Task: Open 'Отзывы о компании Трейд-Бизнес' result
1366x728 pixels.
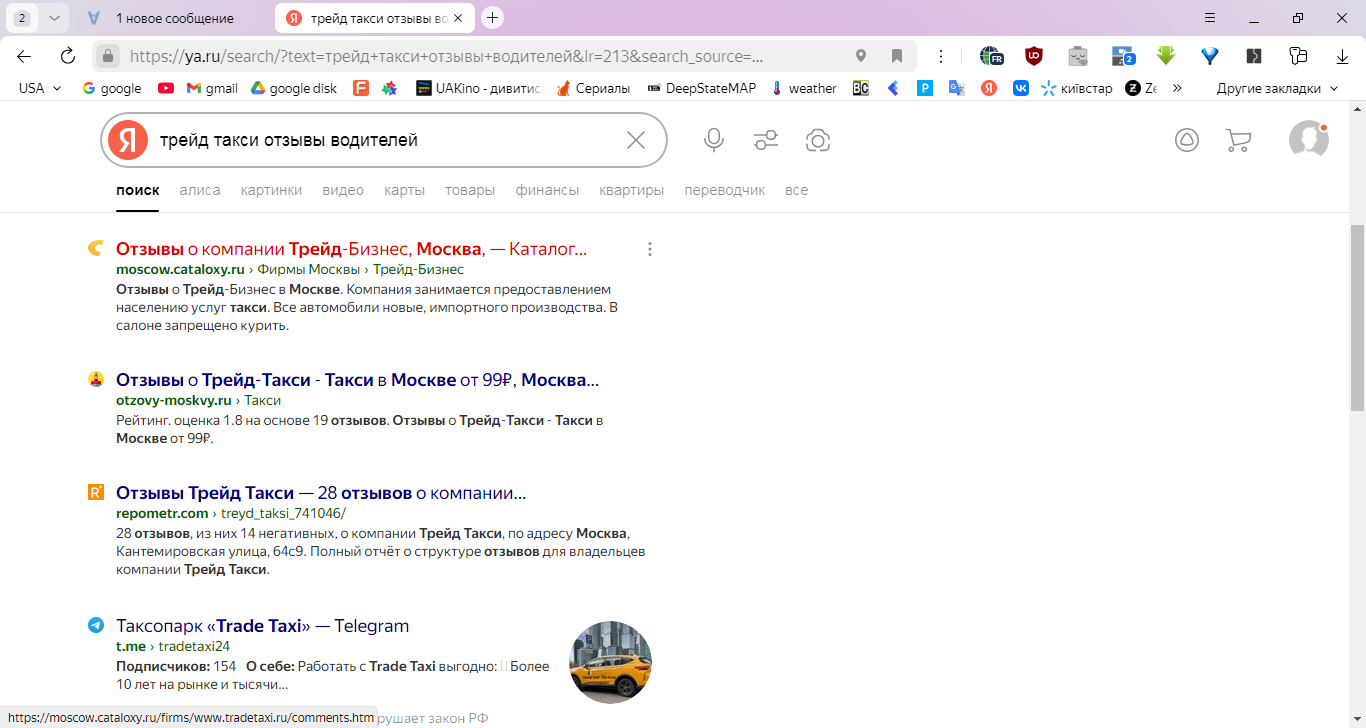Action: click(352, 249)
